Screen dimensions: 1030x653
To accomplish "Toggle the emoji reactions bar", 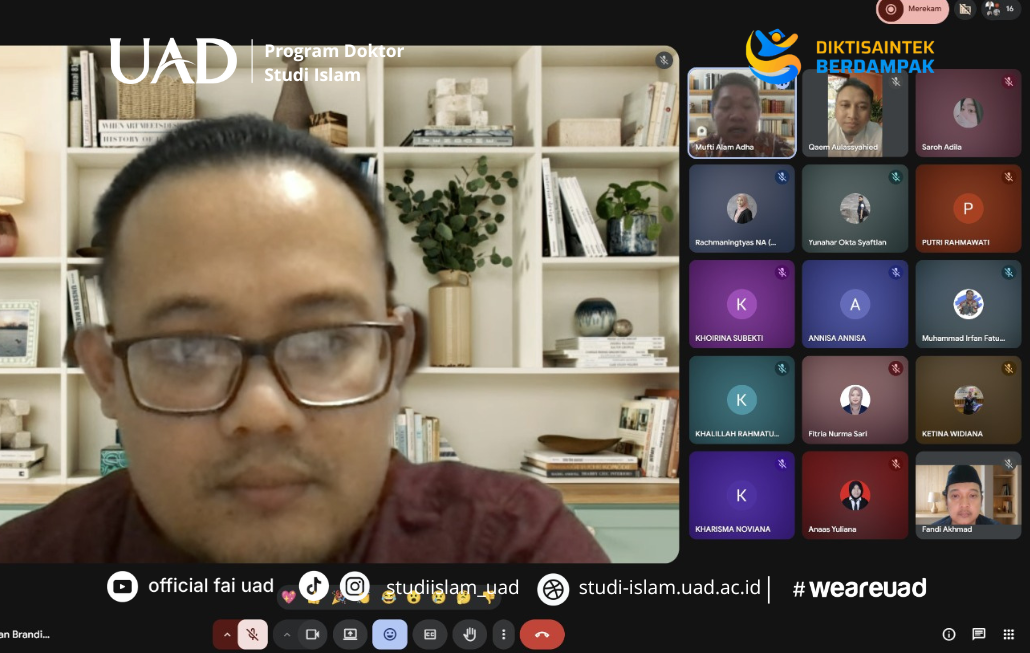I will pos(390,634).
